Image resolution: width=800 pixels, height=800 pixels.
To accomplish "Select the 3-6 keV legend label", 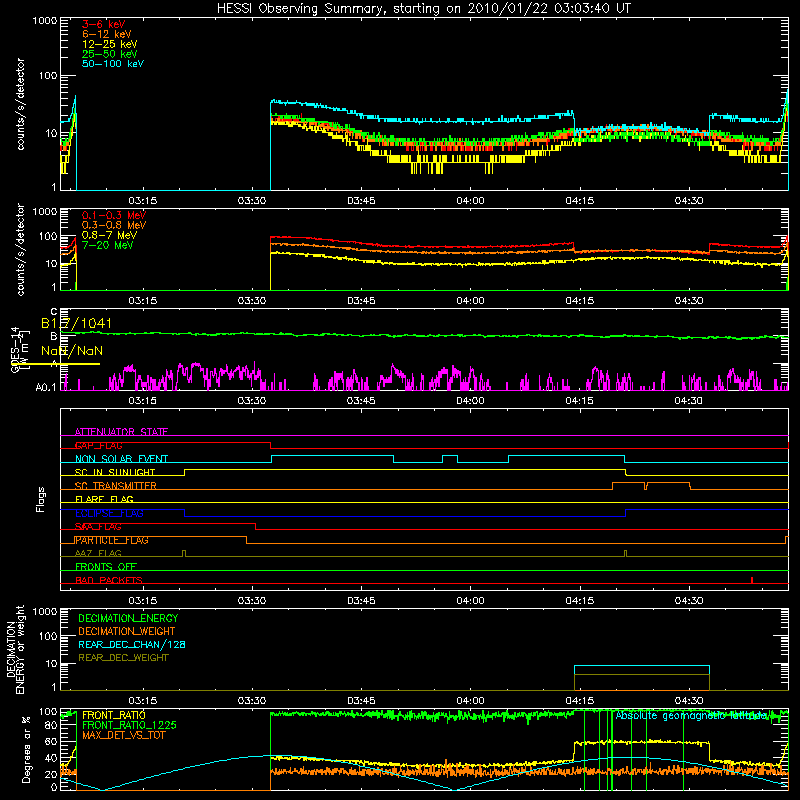I will [103, 24].
